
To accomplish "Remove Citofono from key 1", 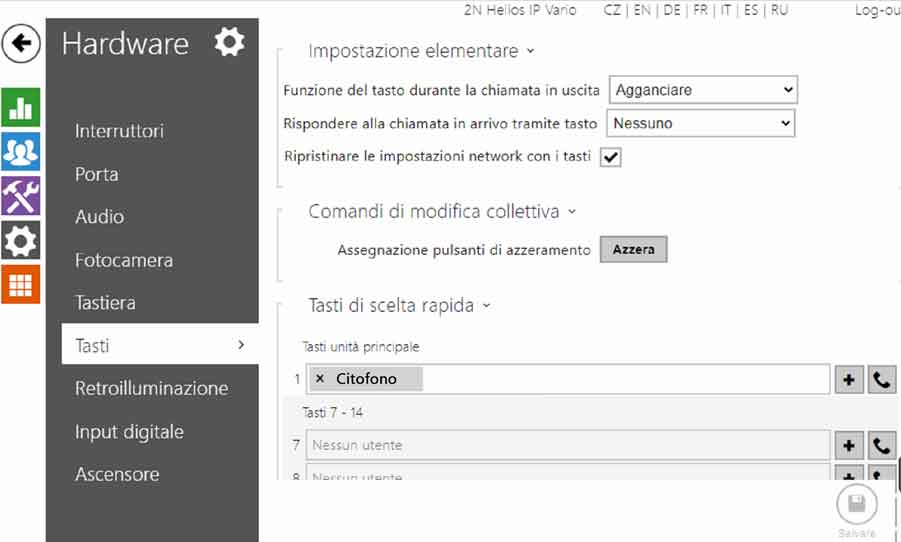I will [320, 379].
